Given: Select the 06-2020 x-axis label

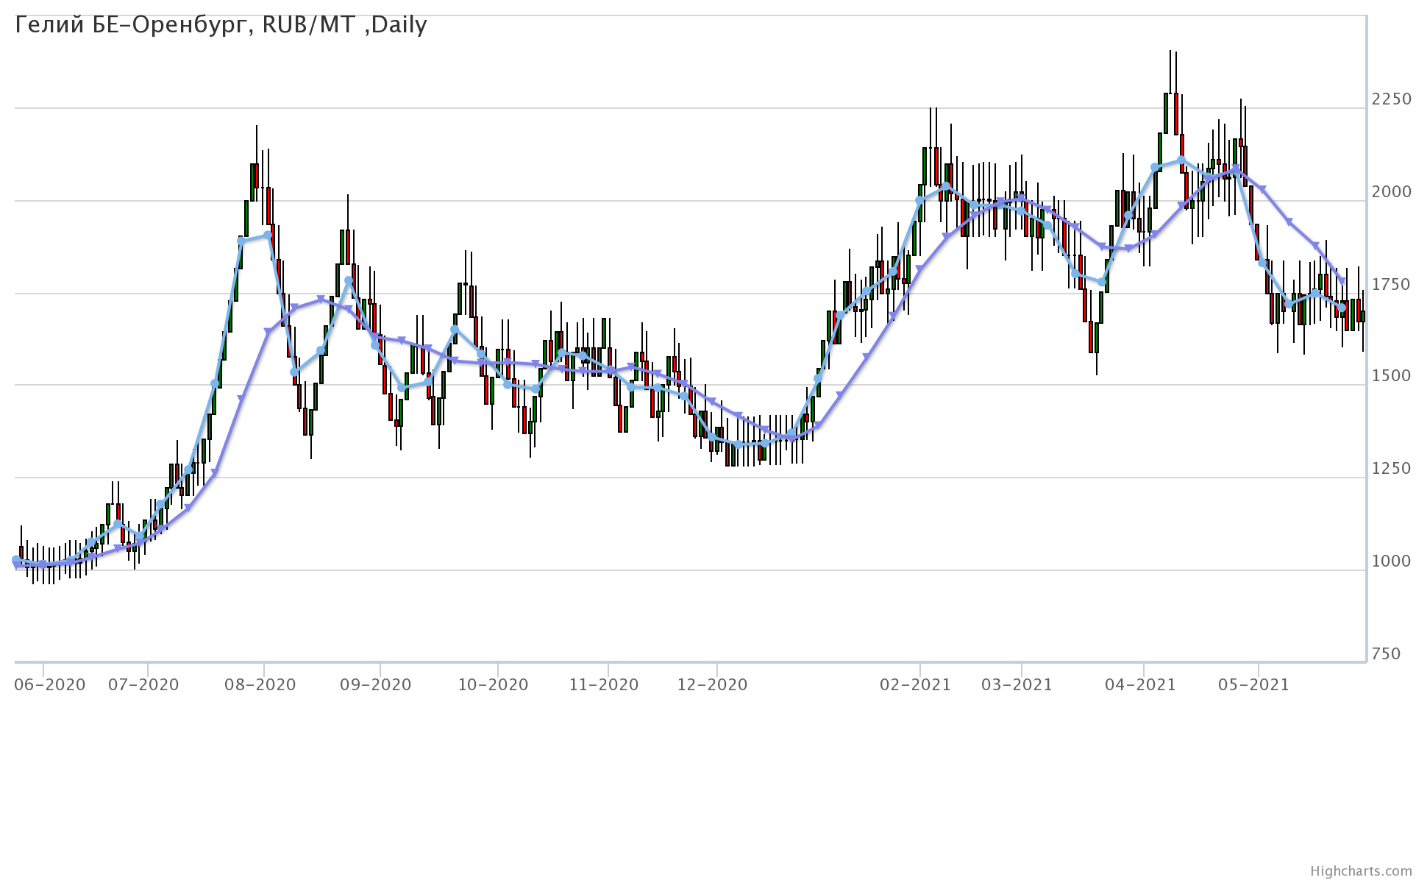Looking at the screenshot, I should coord(50,685).
